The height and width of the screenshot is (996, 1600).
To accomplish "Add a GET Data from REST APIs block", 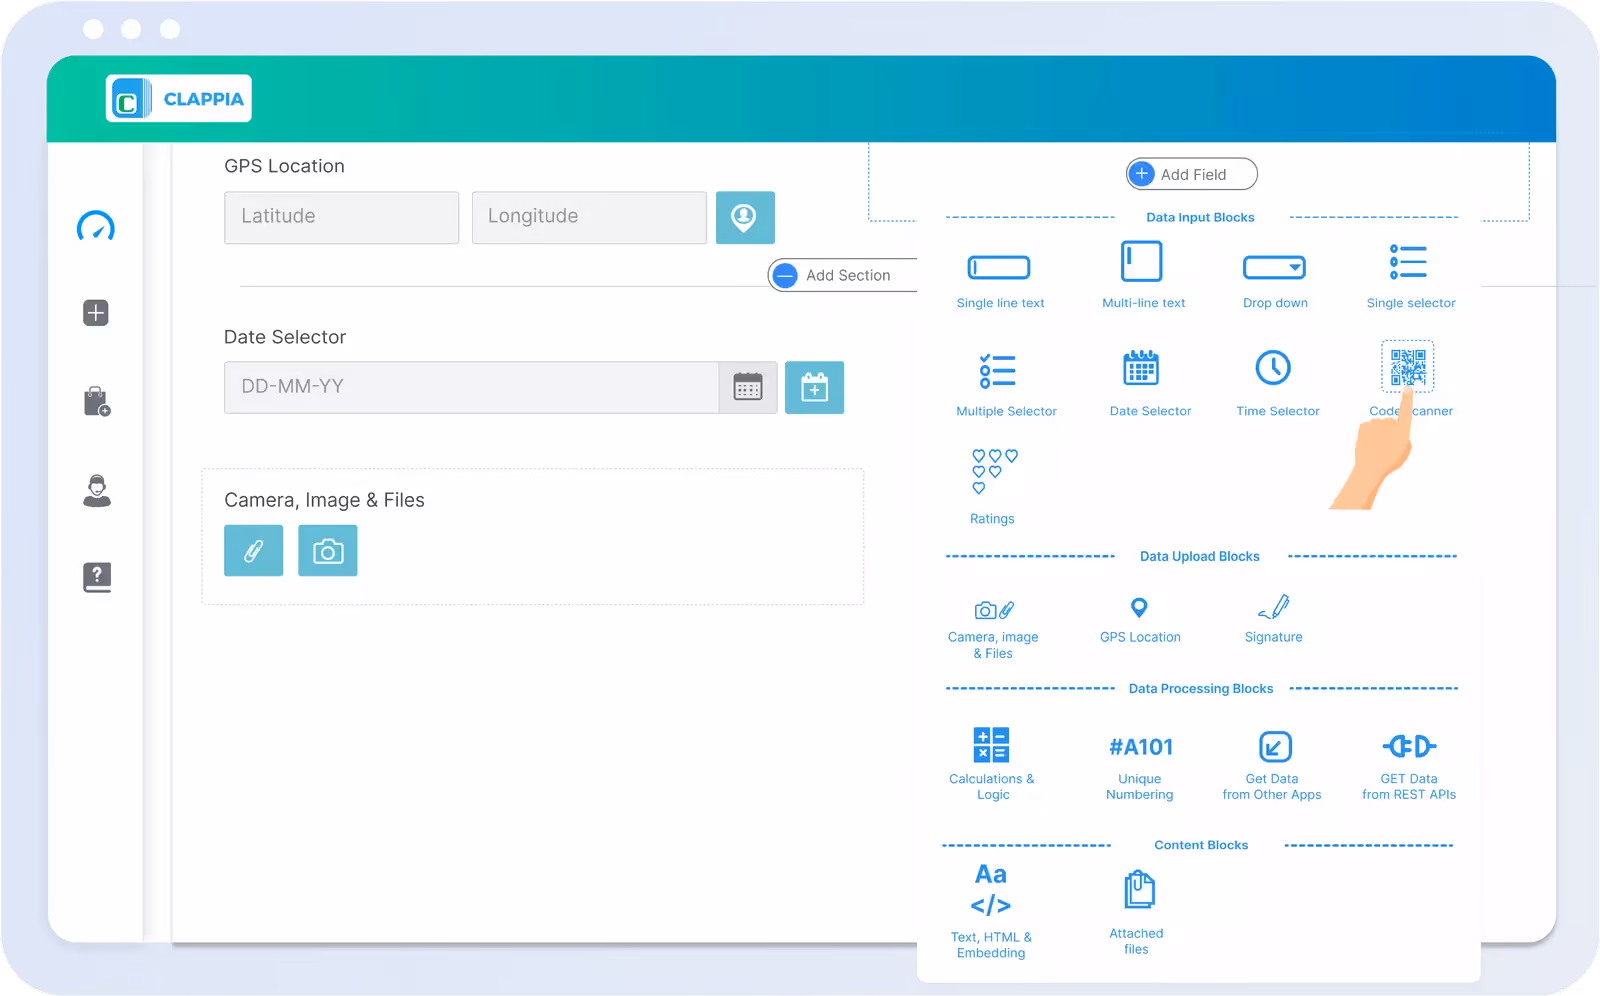I will point(1408,745).
